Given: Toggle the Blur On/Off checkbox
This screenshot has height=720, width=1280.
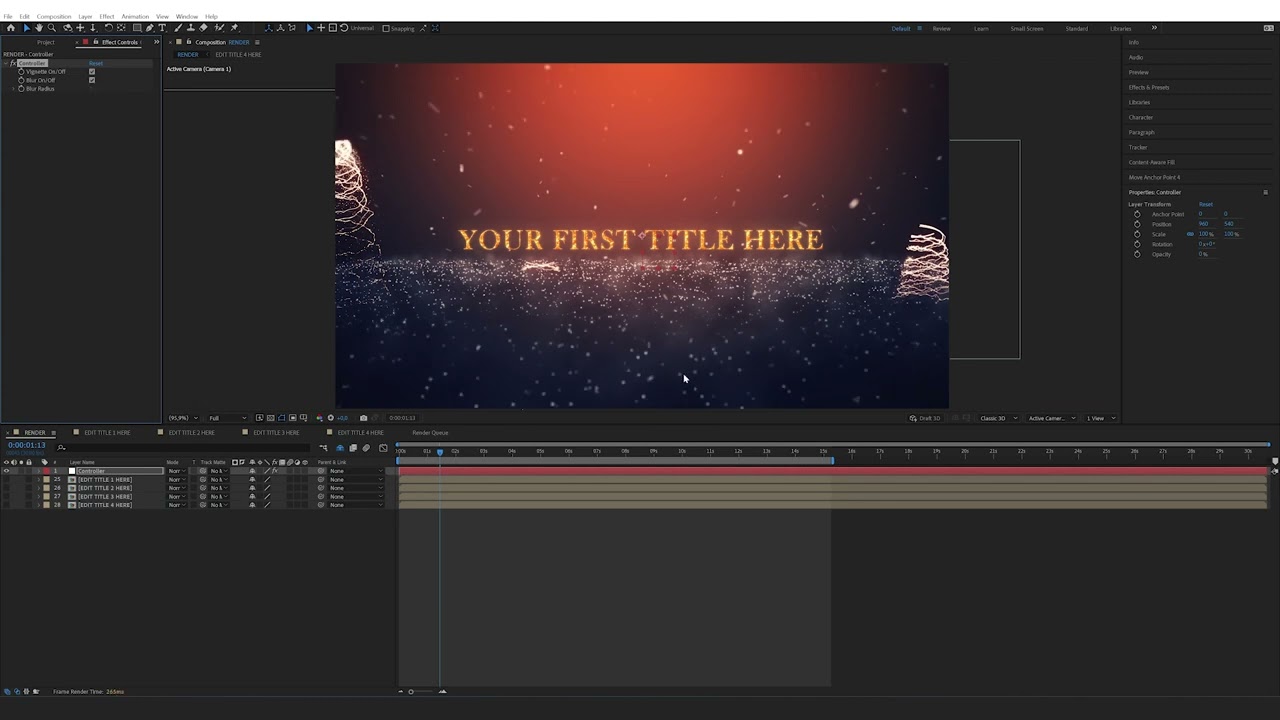Looking at the screenshot, I should point(92,80).
